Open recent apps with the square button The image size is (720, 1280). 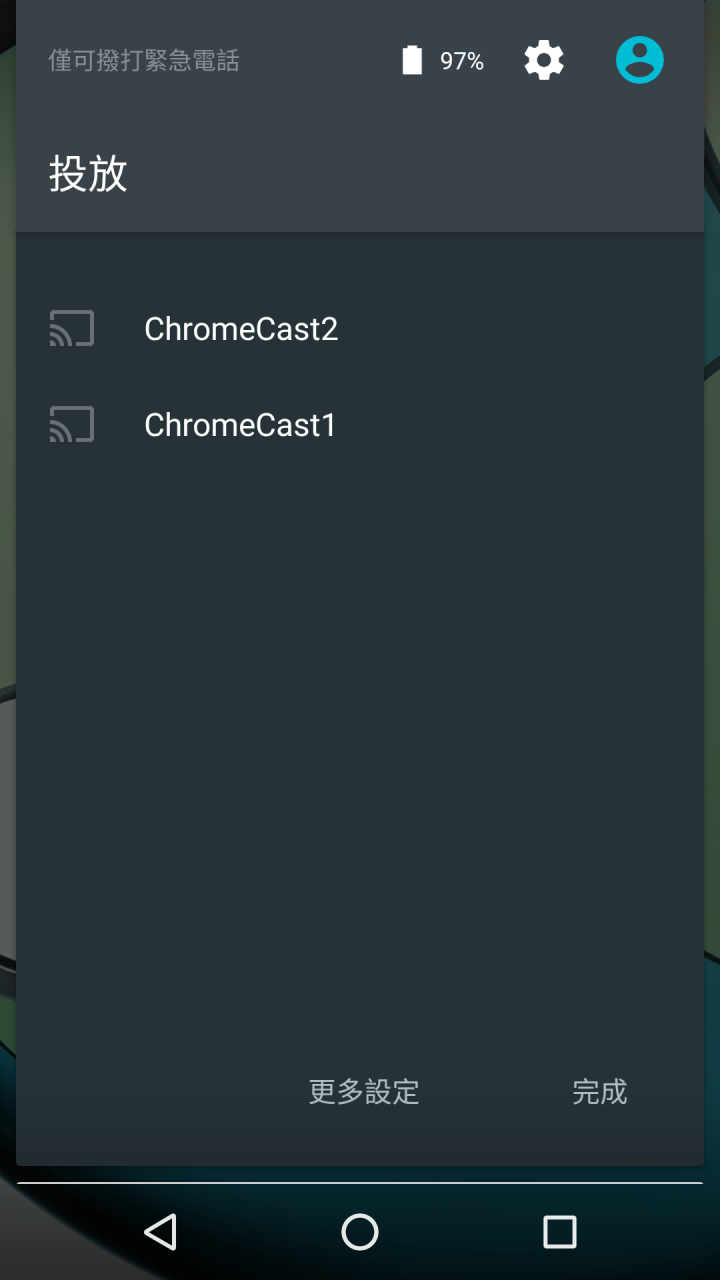[560, 1232]
